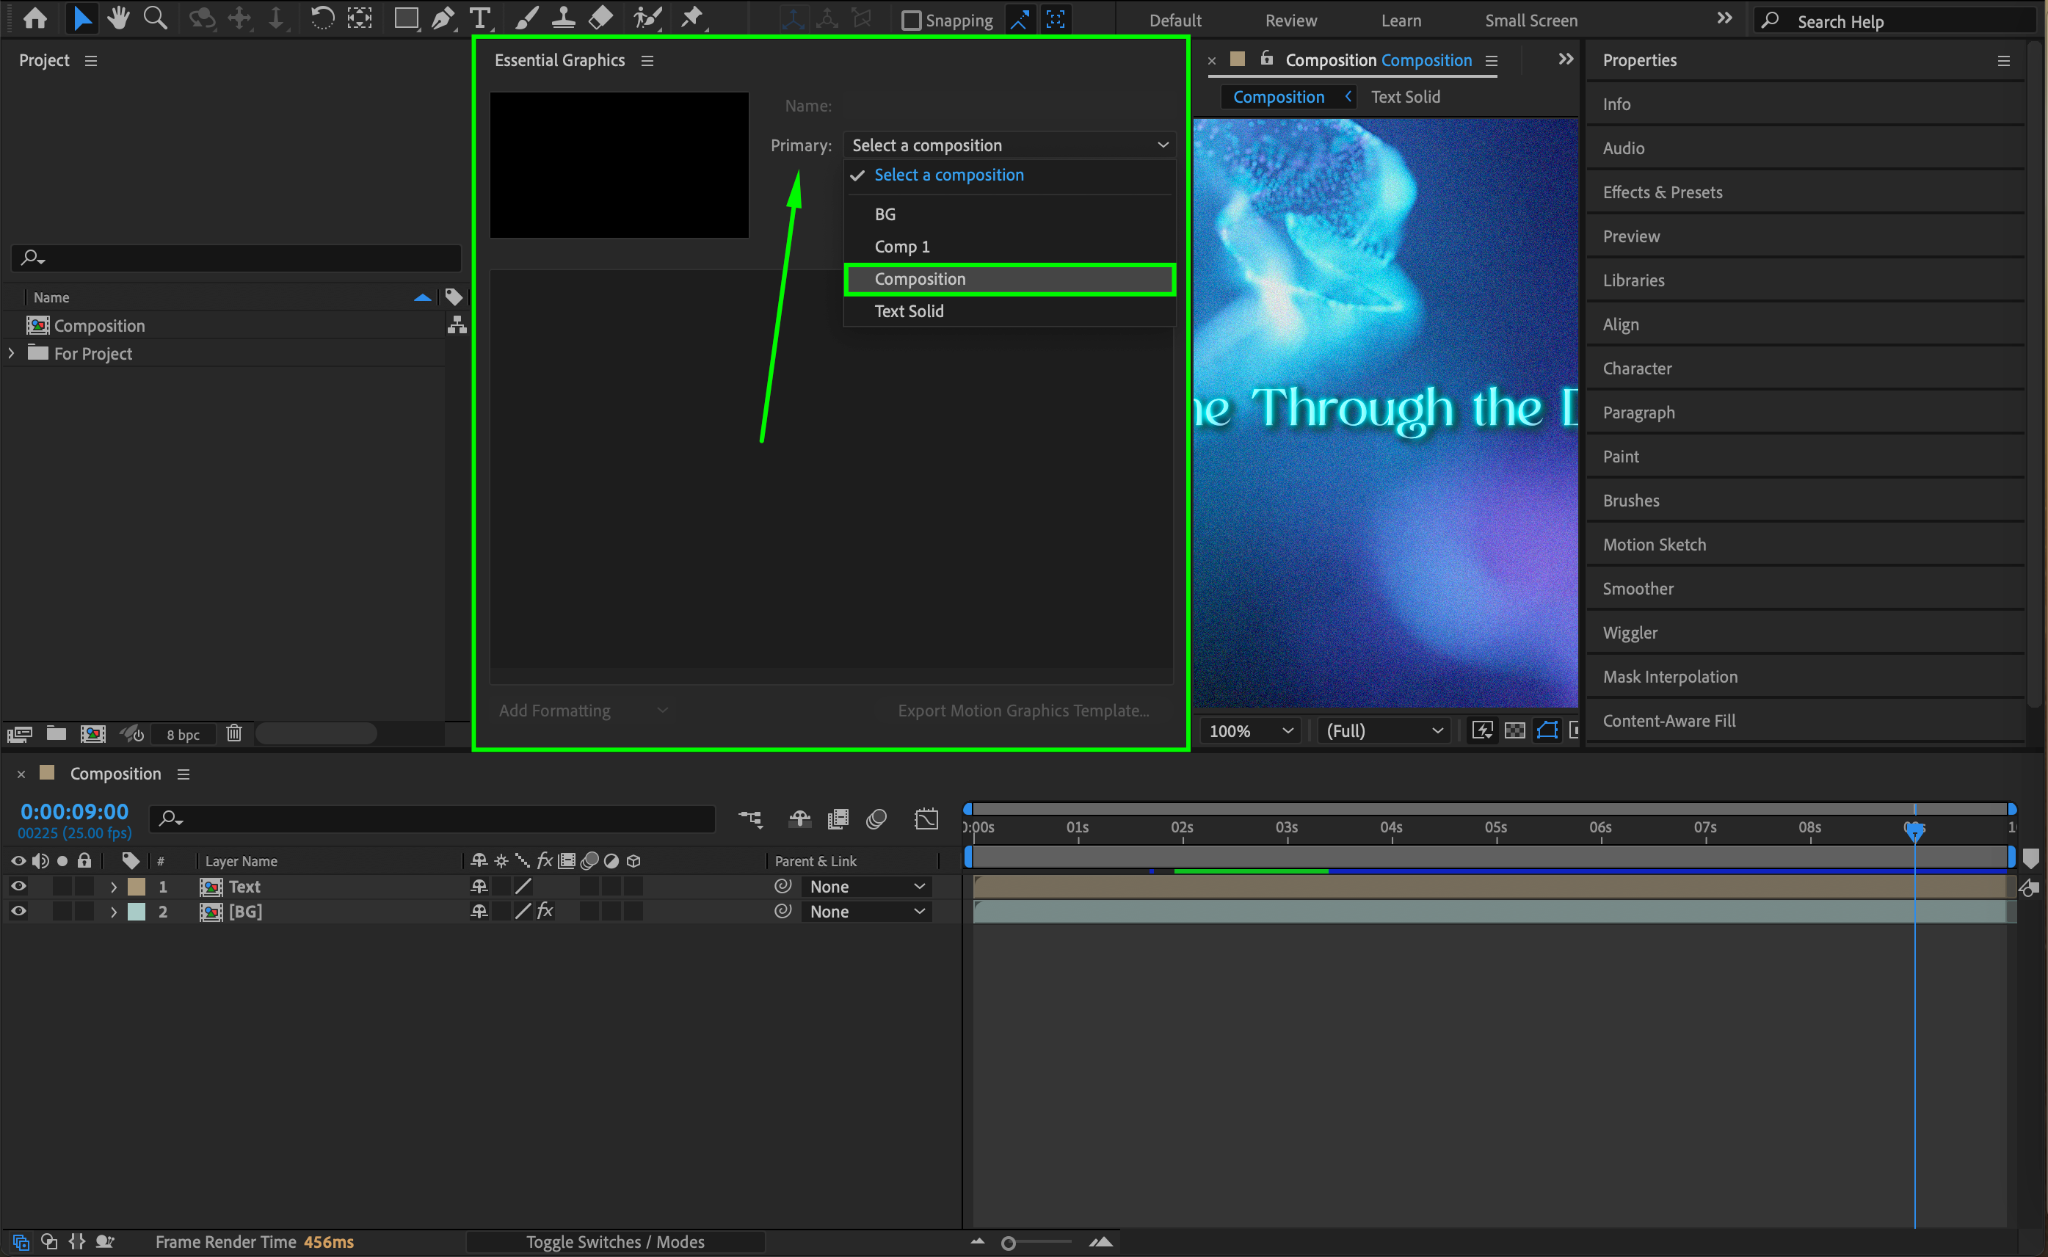Hide the Text layer eye icon
The image size is (2048, 1257).
click(x=18, y=886)
